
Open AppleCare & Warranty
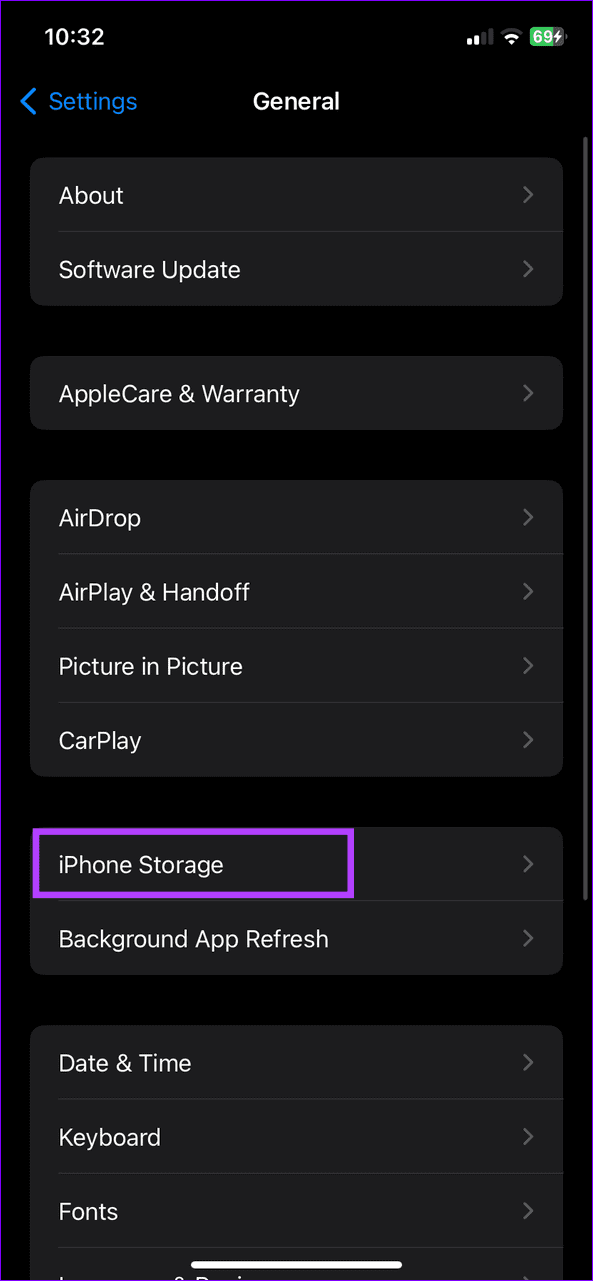[296, 393]
